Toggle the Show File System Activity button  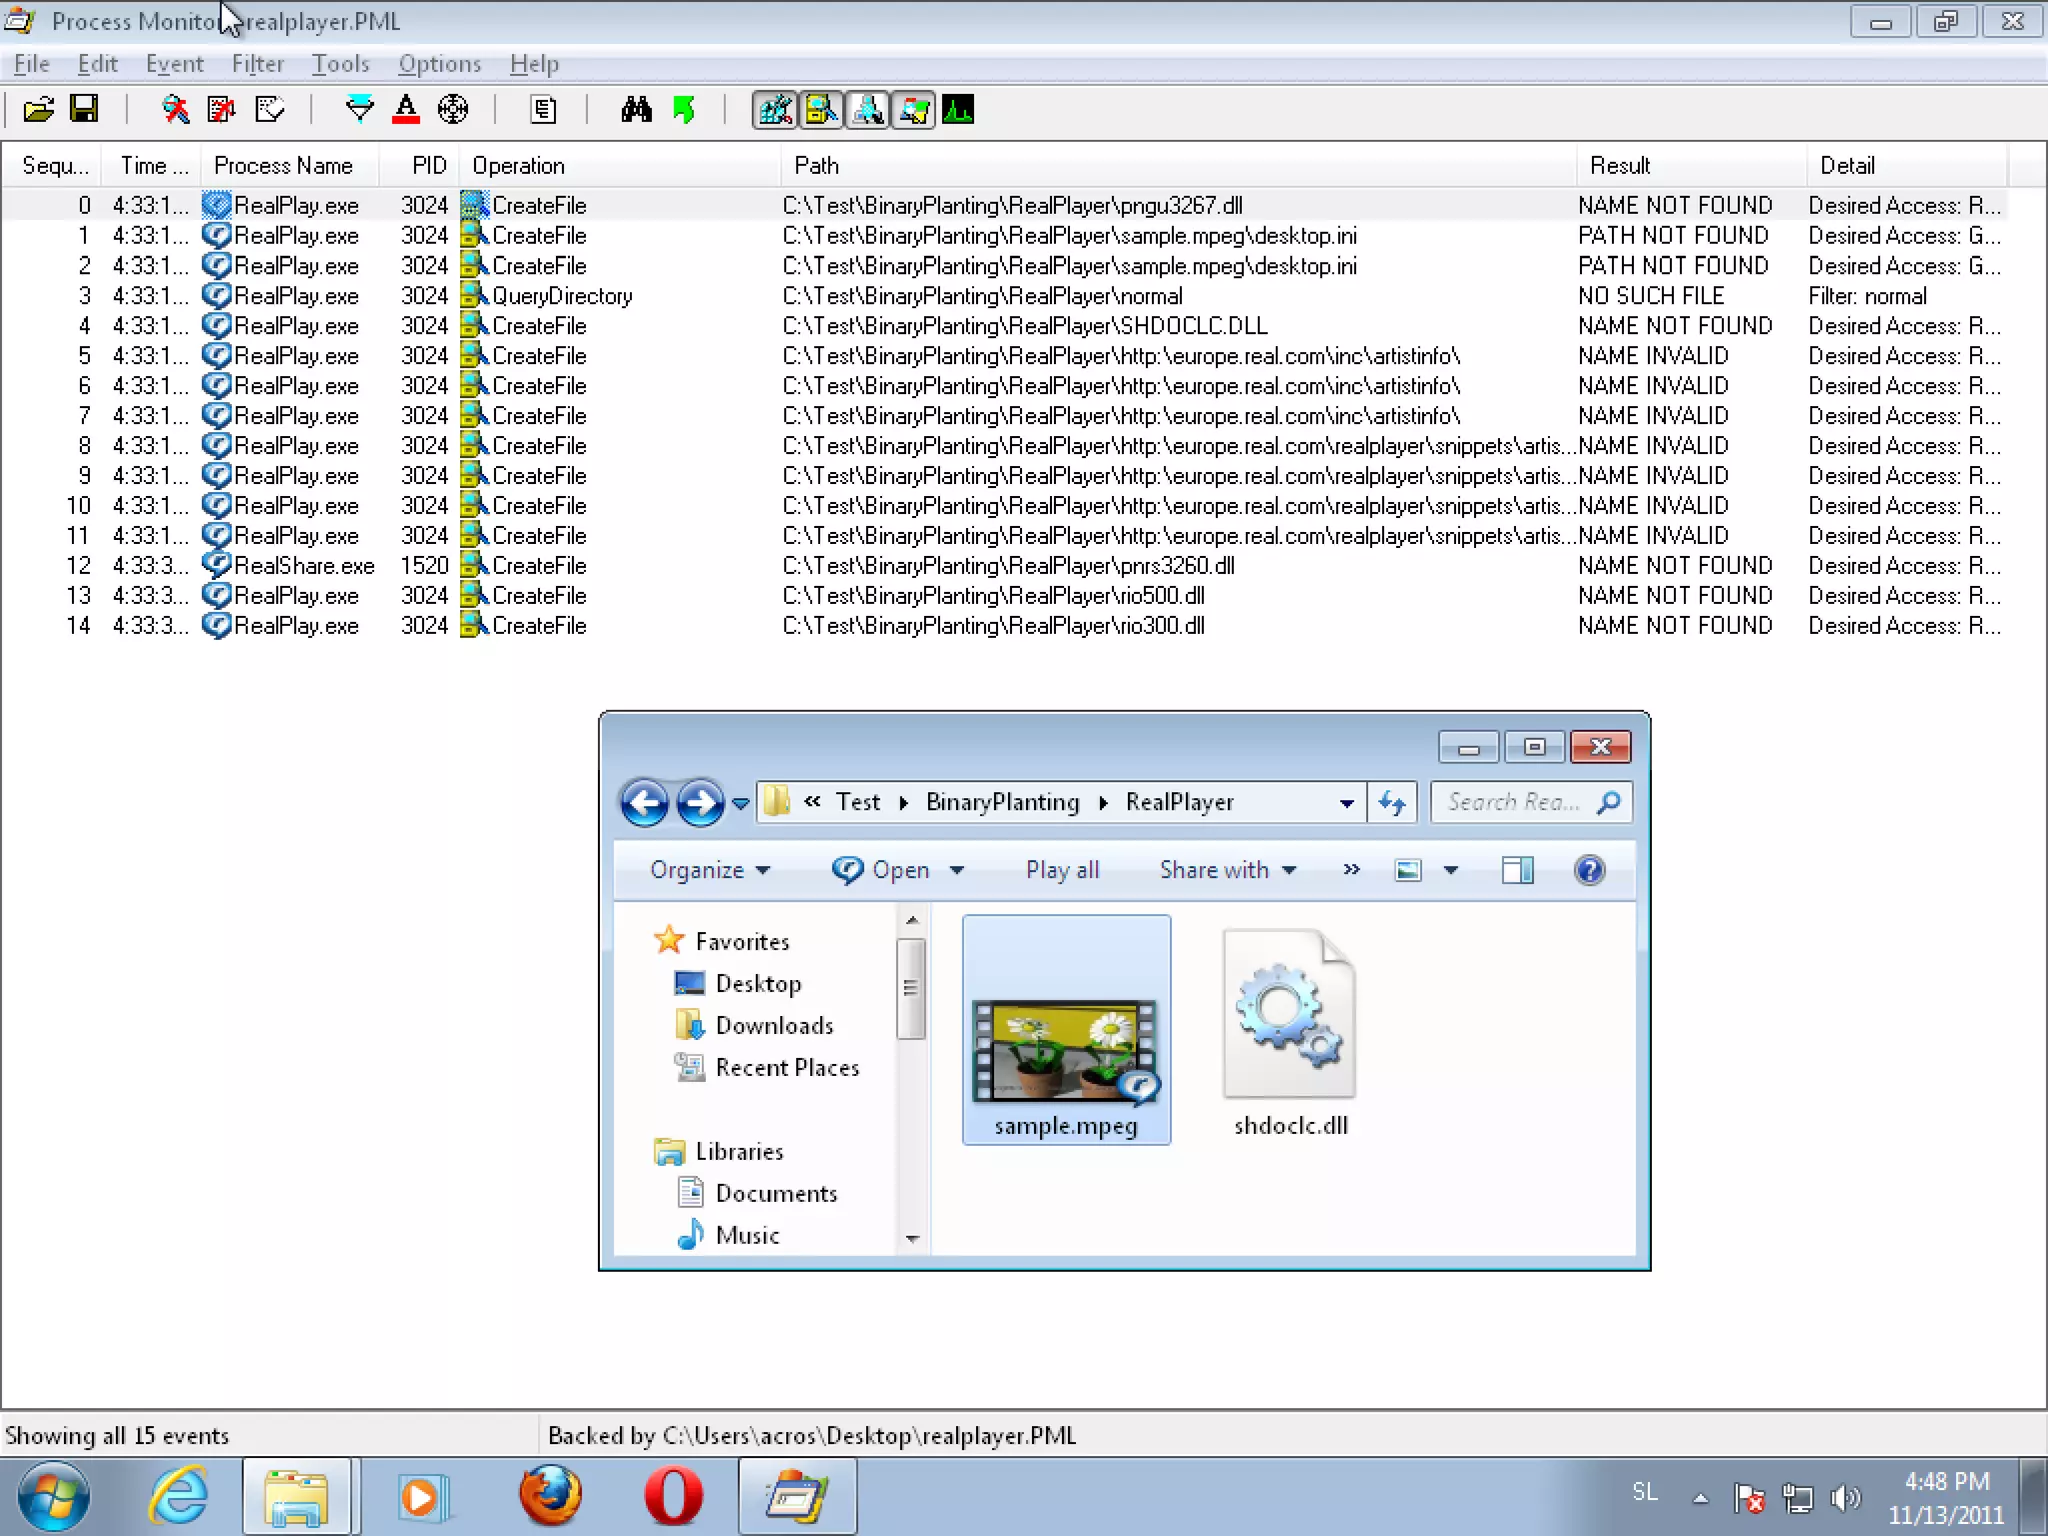coord(821,109)
